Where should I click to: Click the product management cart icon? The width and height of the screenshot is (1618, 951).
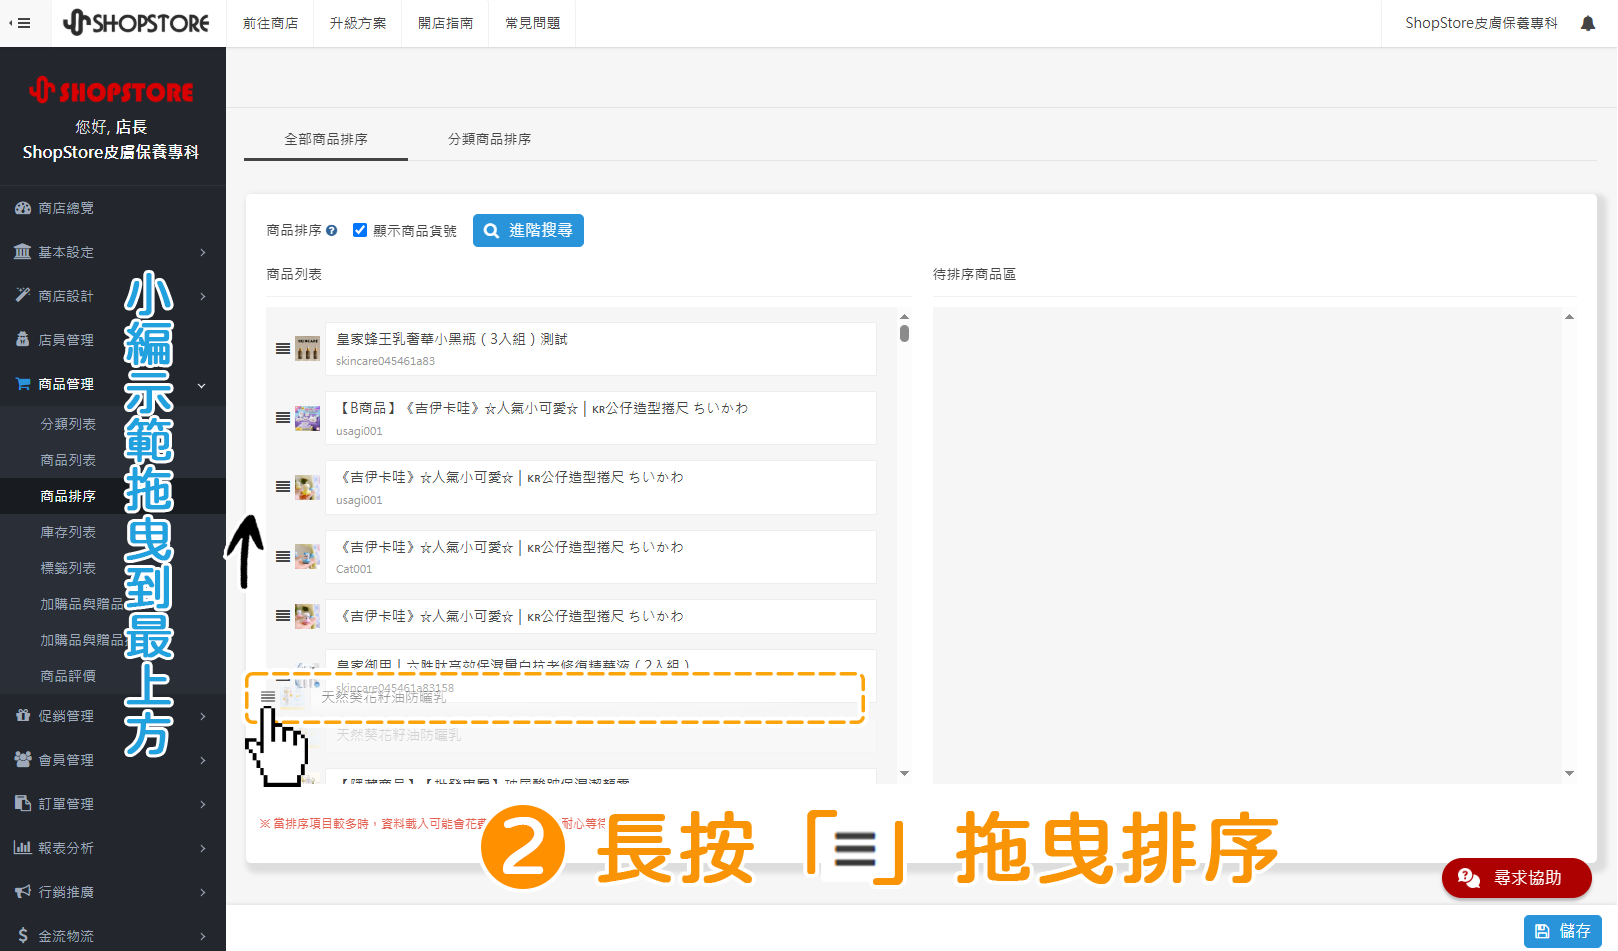click(x=23, y=383)
